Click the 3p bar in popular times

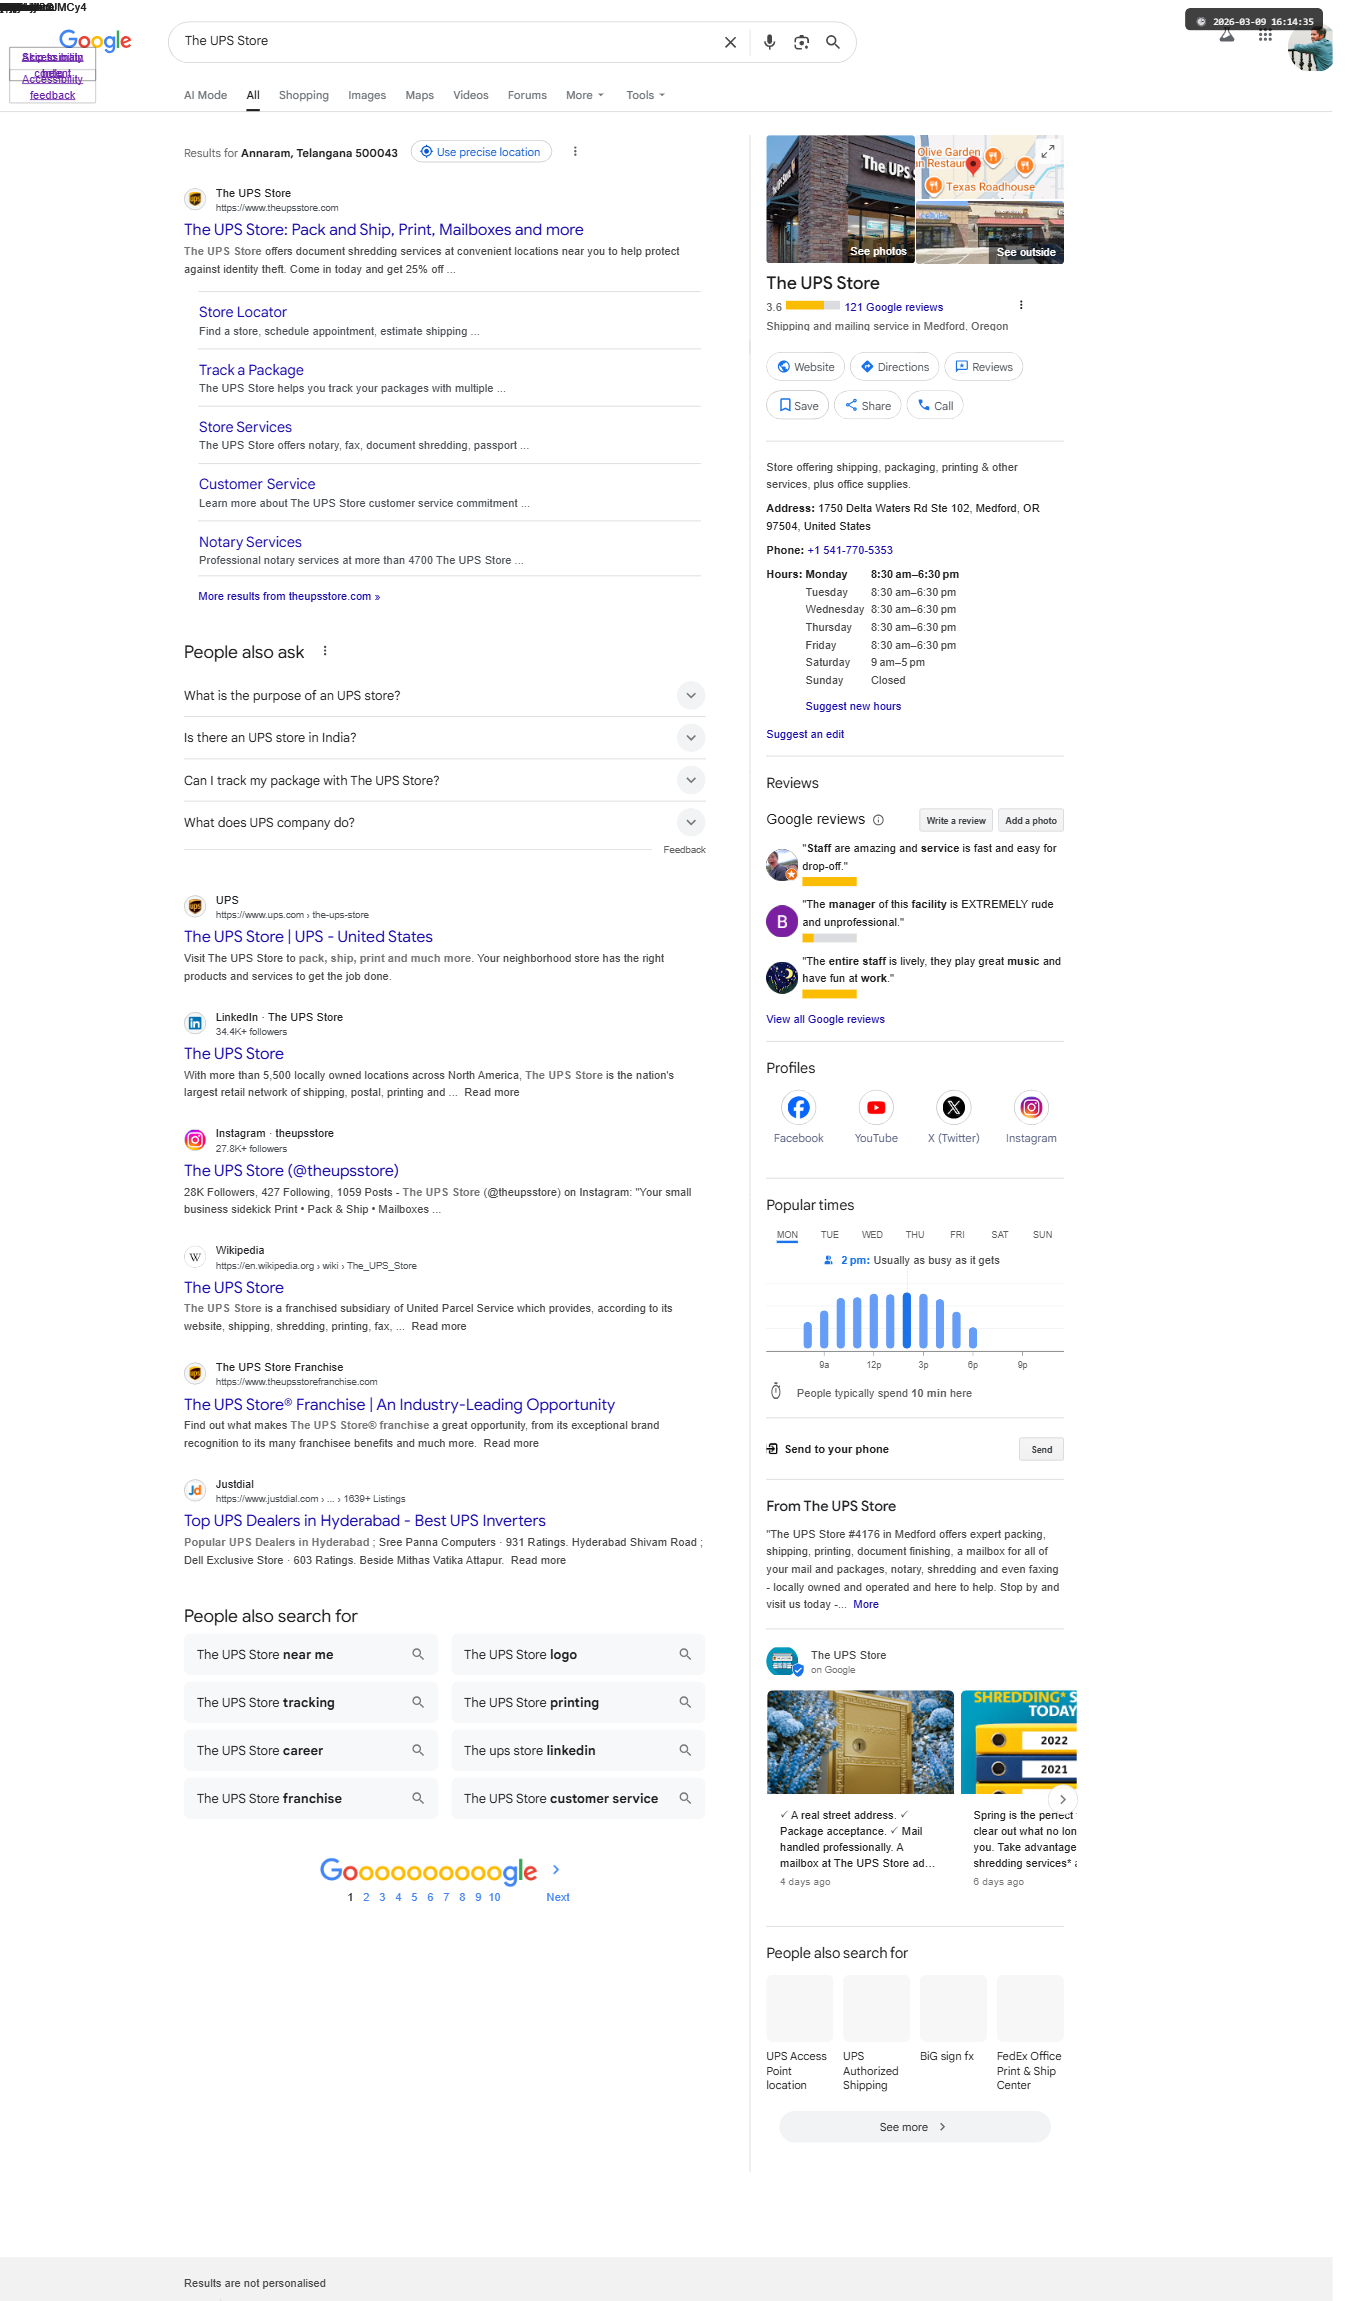pos(923,1322)
